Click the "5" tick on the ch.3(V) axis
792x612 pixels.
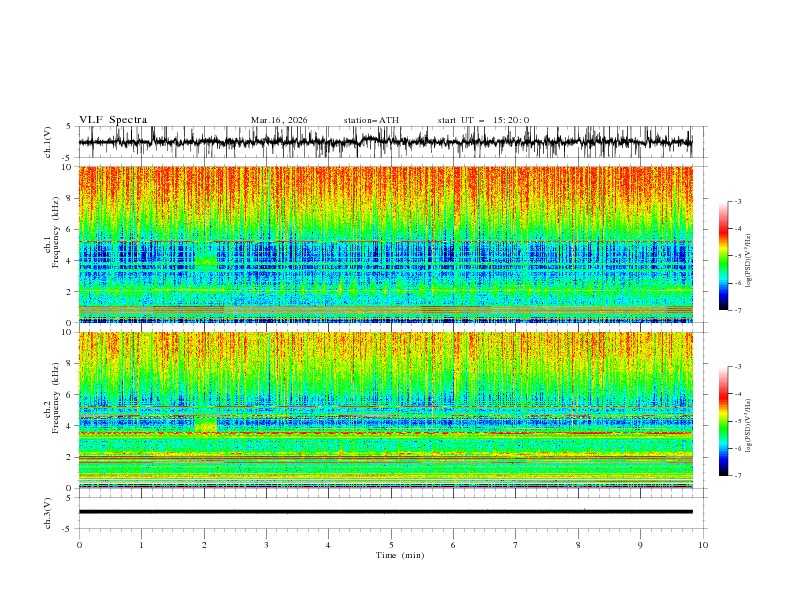pos(69,498)
